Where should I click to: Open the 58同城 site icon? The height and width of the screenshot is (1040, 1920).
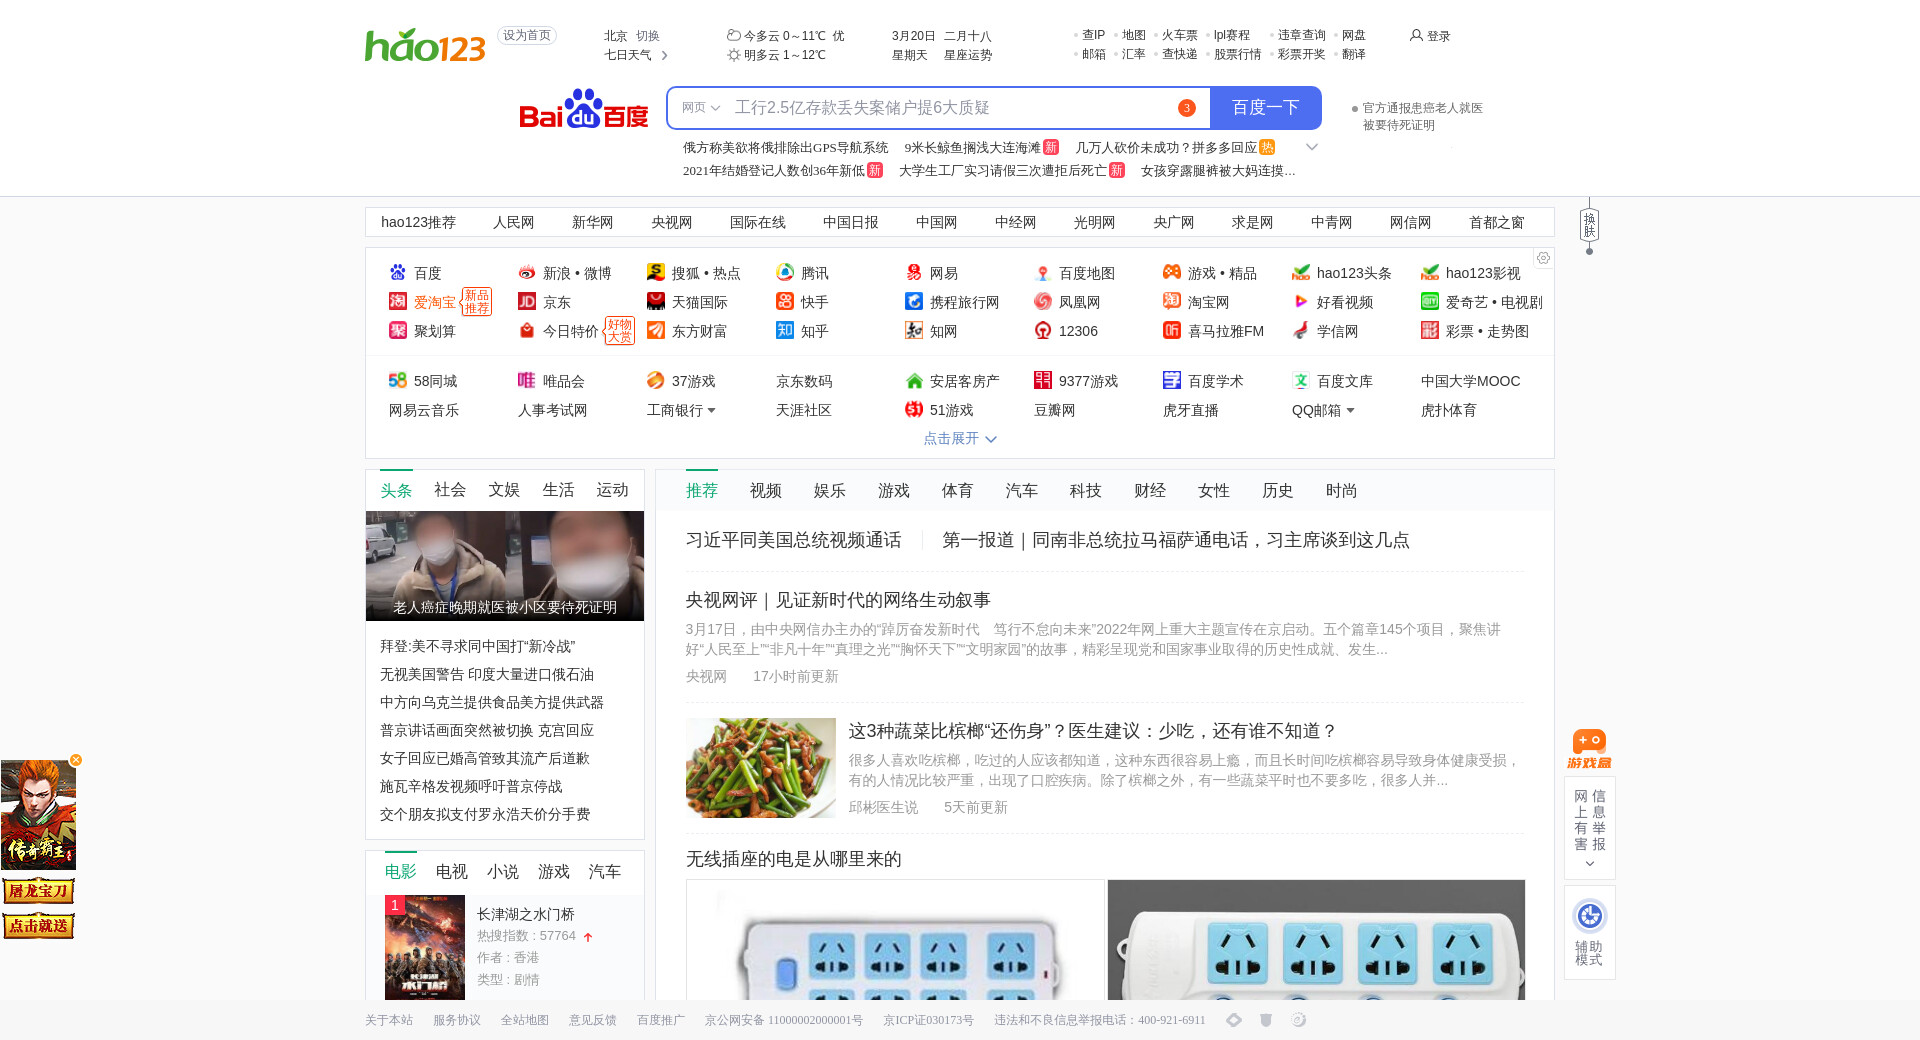click(397, 381)
